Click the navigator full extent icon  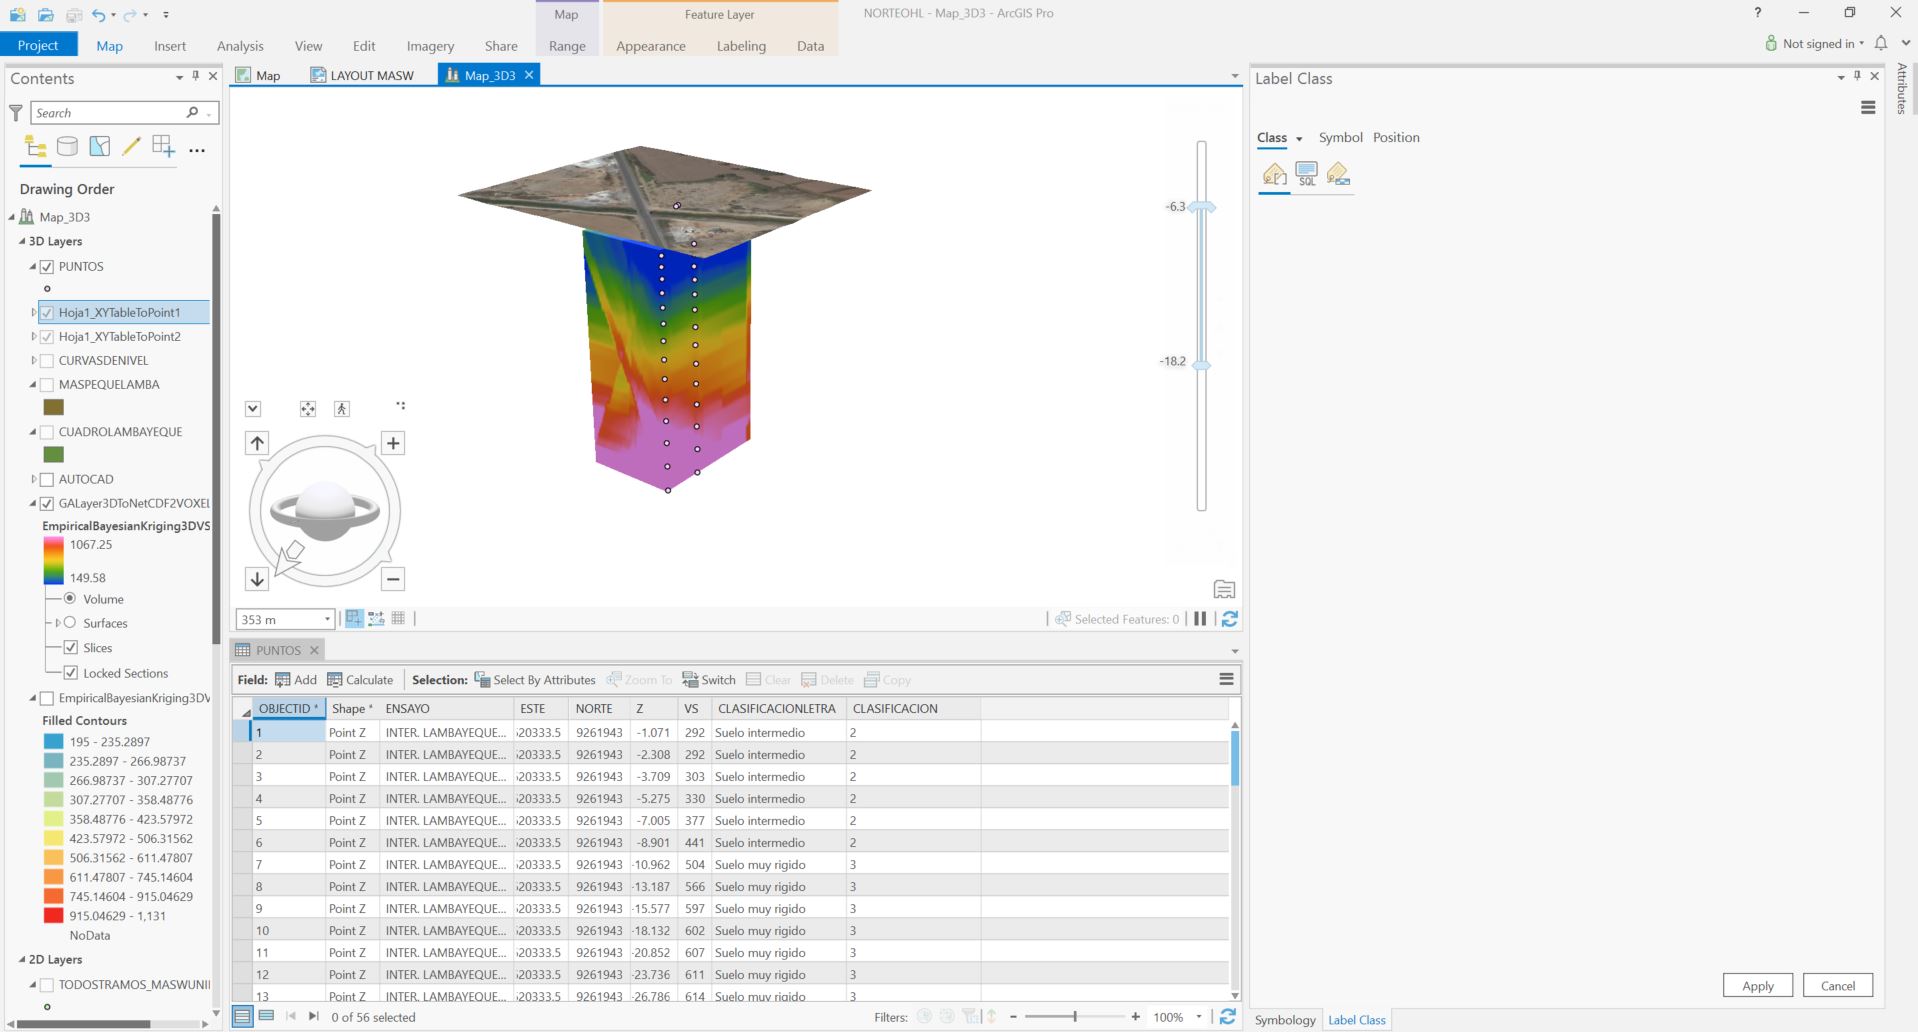(308, 408)
